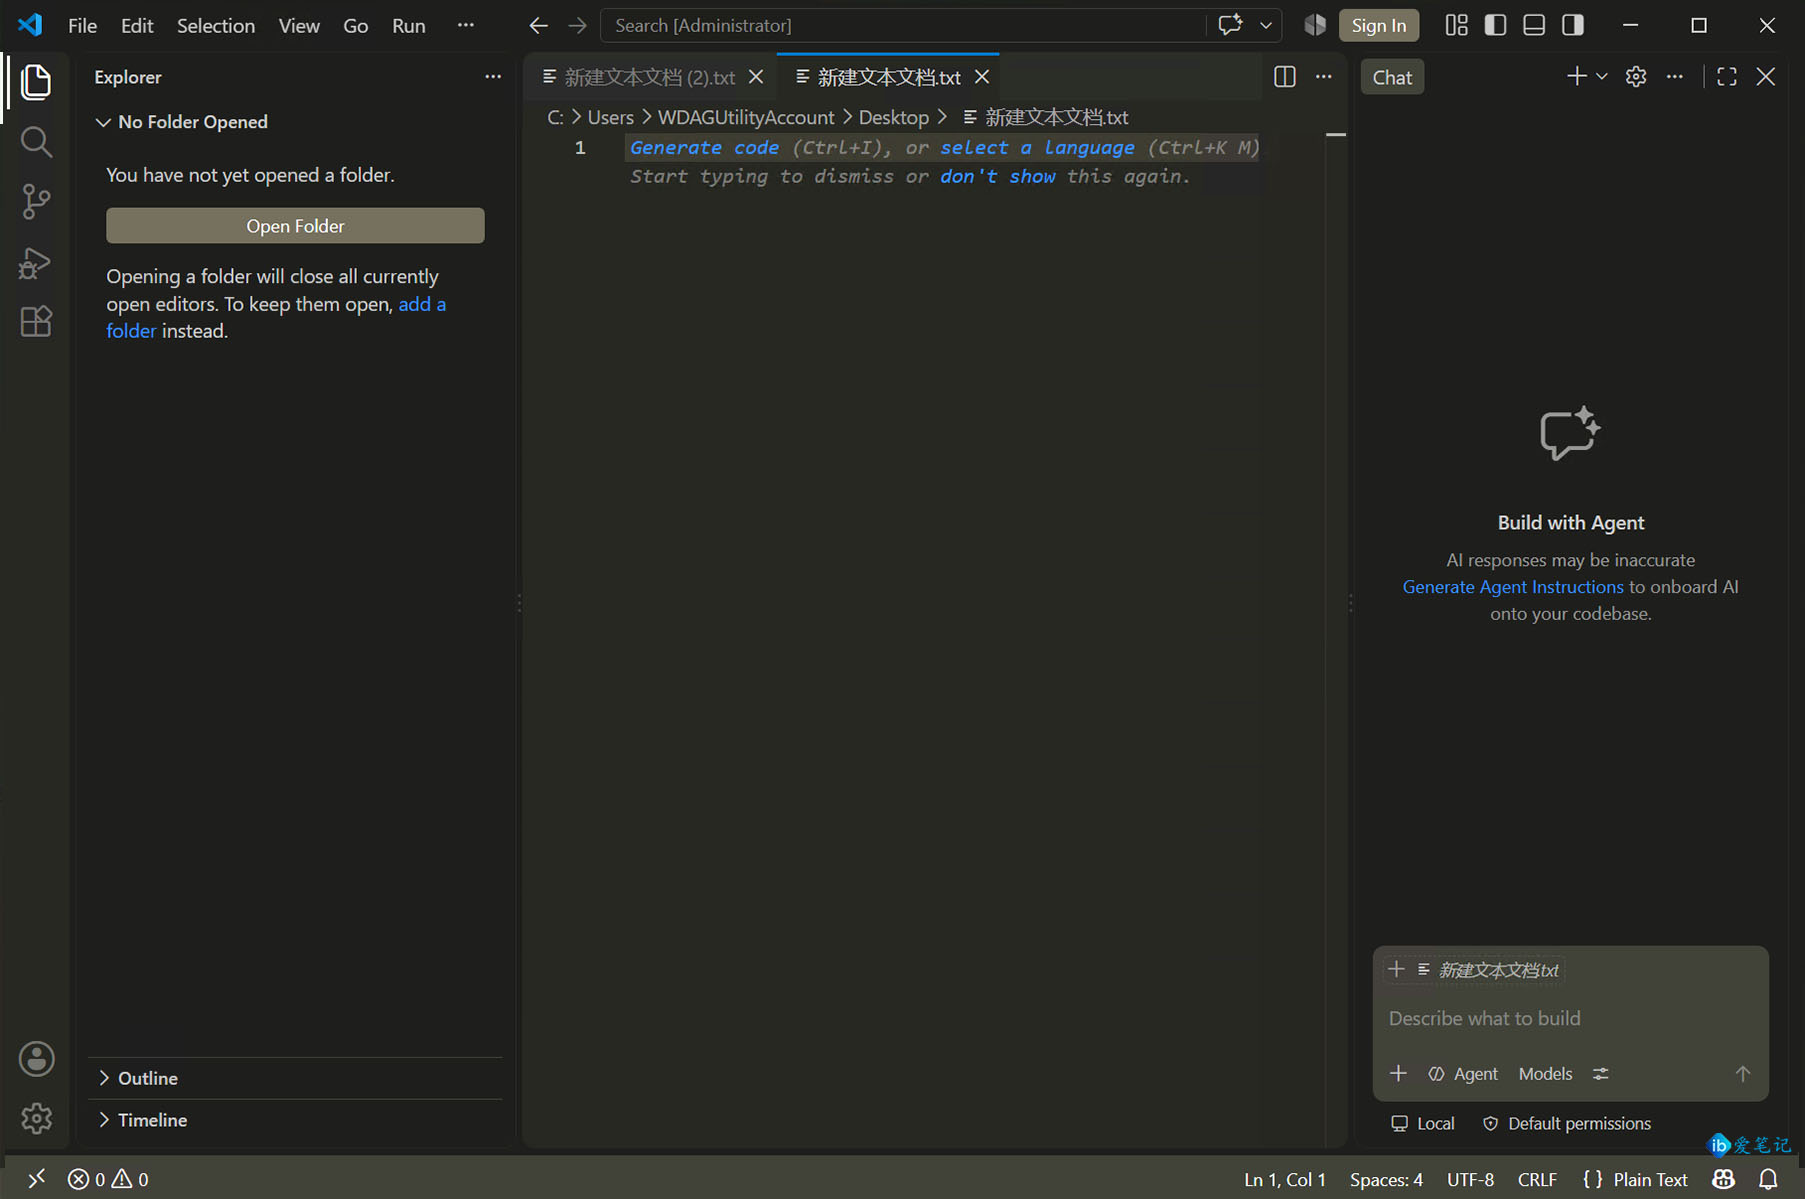Open the chat dropdown arrow in title bar
Image resolution: width=1805 pixels, height=1199 pixels.
pyautogui.click(x=1266, y=25)
